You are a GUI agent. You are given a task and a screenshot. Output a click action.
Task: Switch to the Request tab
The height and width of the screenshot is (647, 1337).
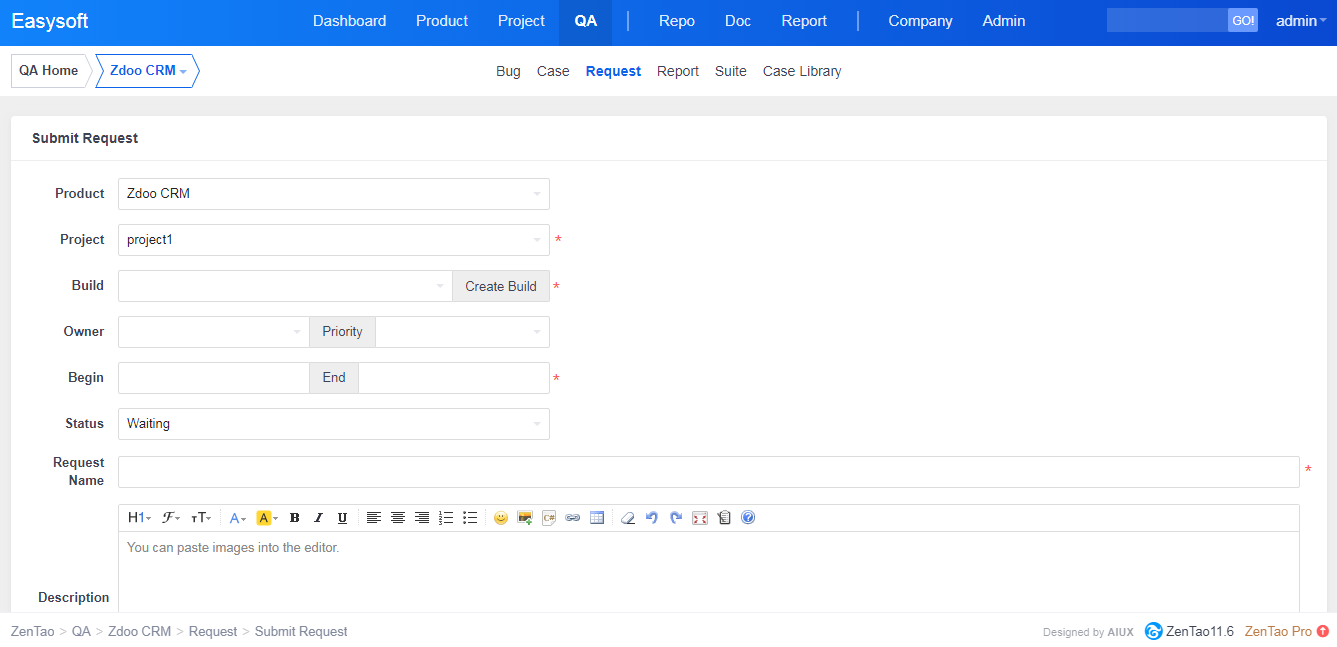tap(613, 71)
